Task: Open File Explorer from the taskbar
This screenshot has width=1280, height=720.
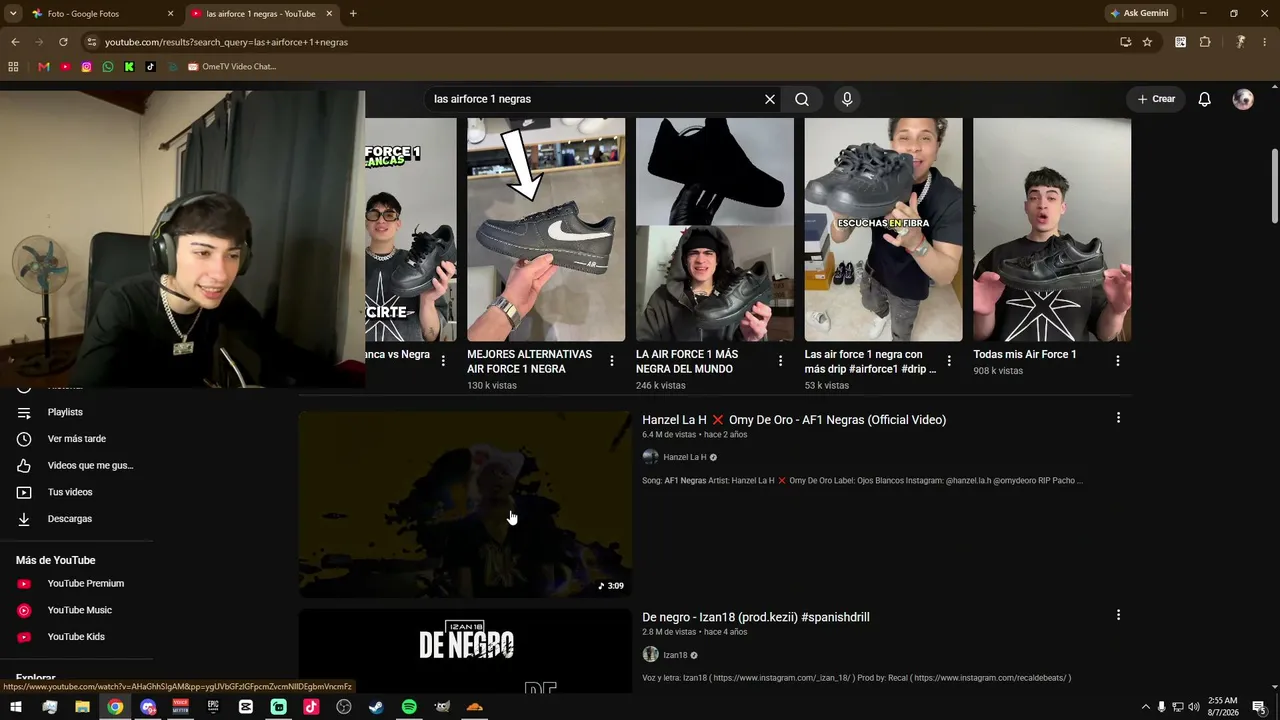Action: tap(82, 707)
